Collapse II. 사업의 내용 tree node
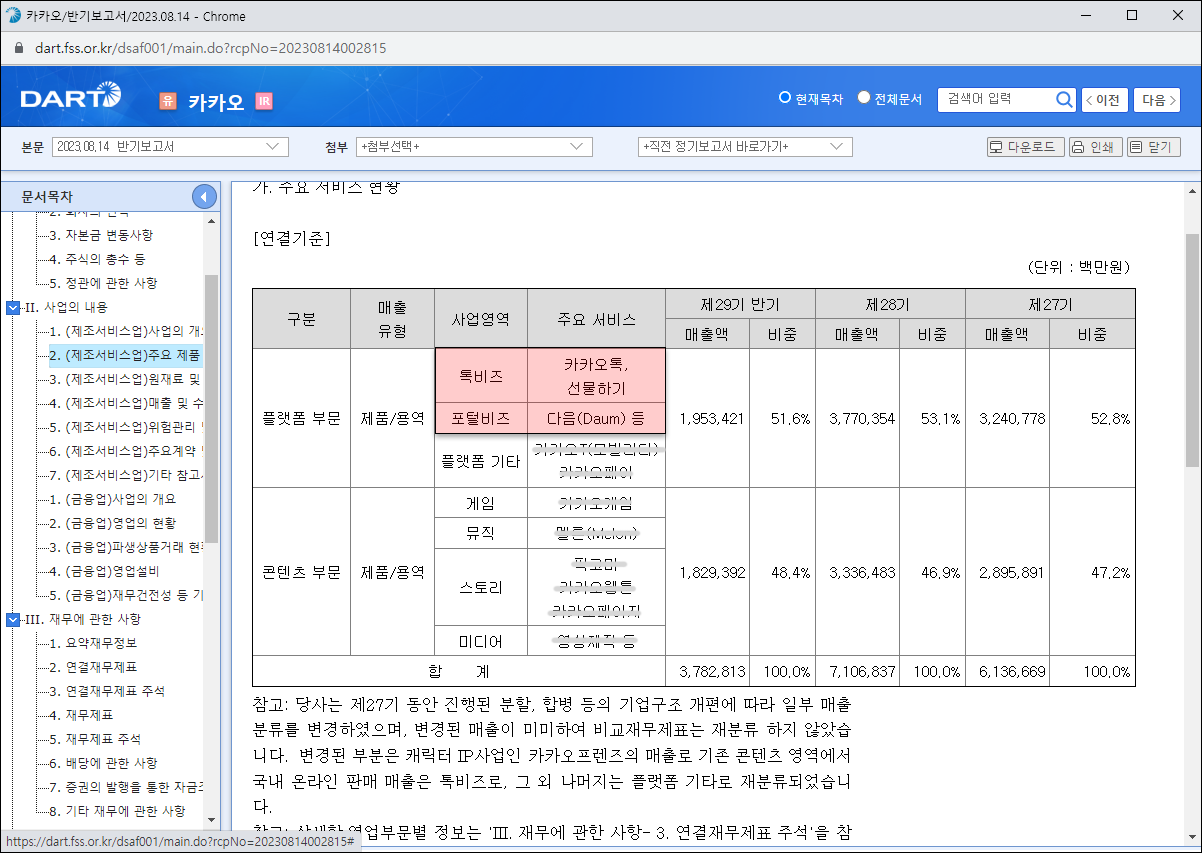 point(12,307)
